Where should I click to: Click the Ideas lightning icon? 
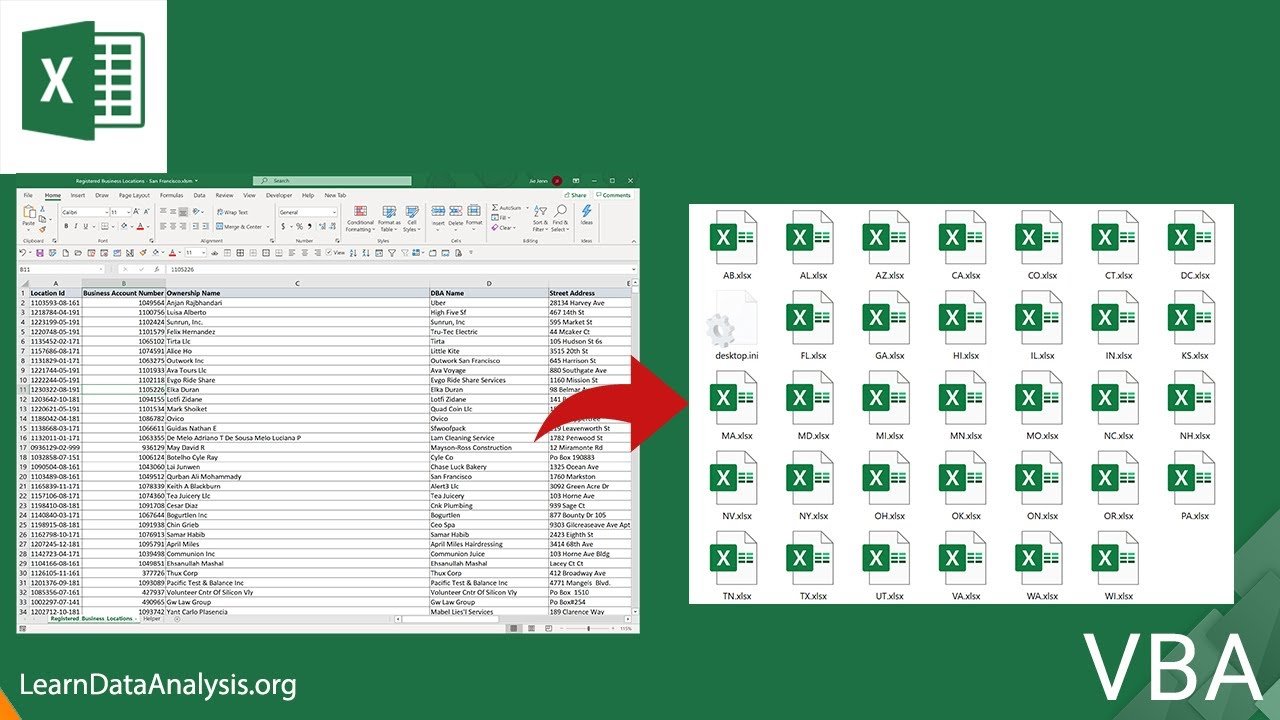point(587,213)
